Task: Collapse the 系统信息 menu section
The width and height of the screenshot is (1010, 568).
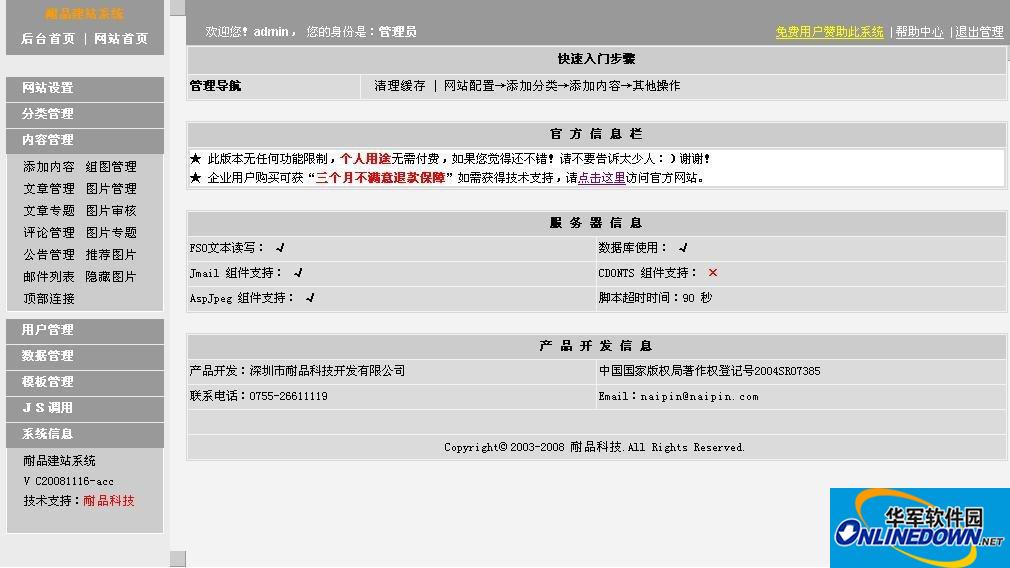Action: click(85, 434)
